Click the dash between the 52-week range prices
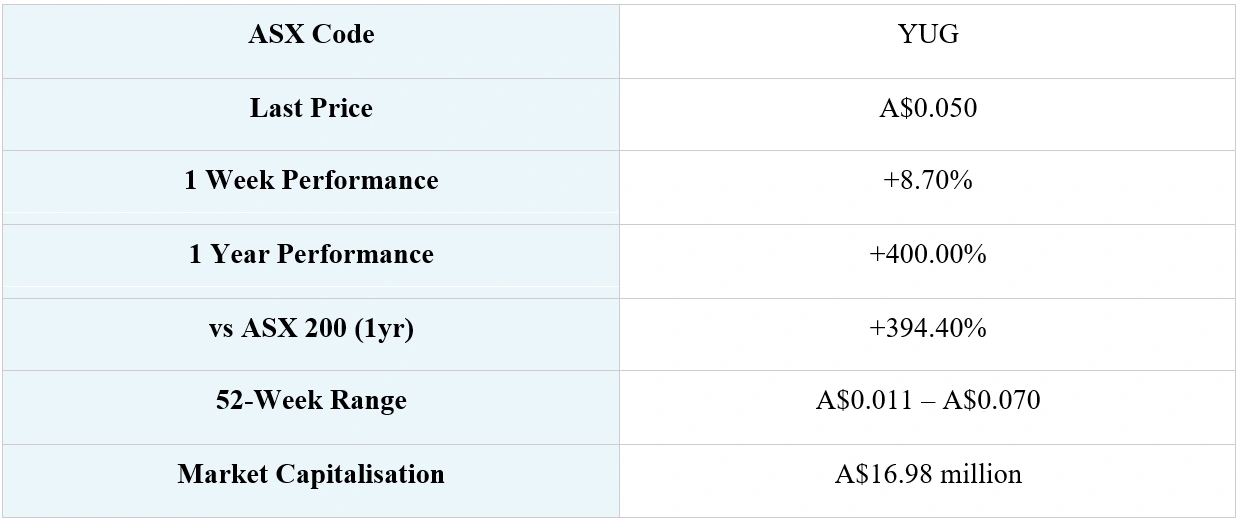The image size is (1237, 518). (927, 401)
